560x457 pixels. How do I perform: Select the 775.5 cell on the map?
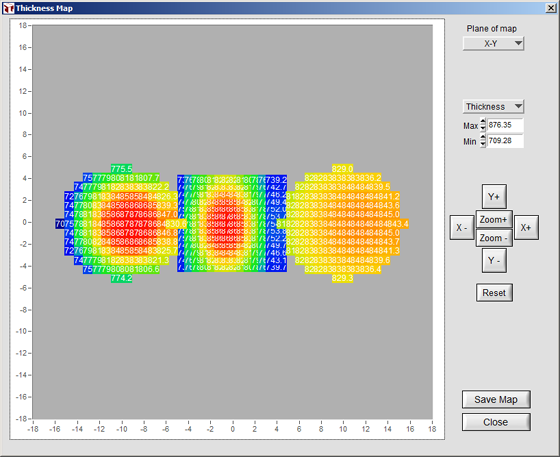[x=121, y=169]
